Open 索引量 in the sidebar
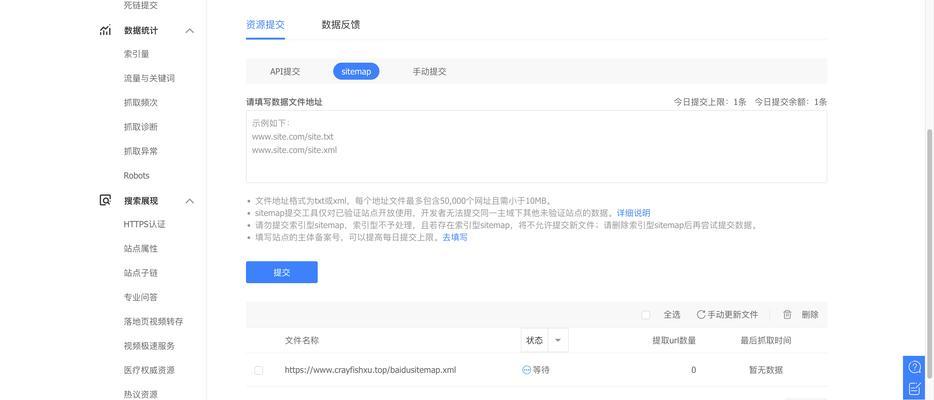This screenshot has height=400, width=934. (x=136, y=54)
